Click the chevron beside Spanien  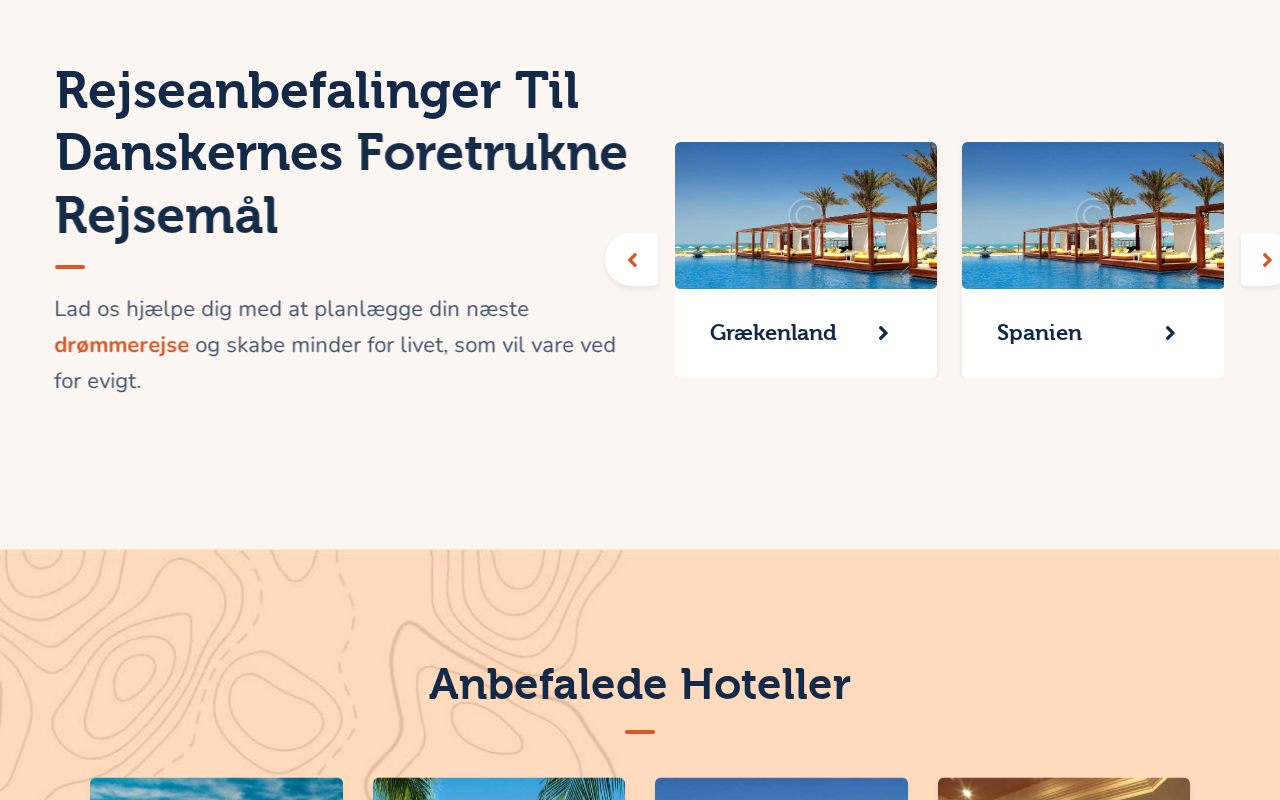1170,333
